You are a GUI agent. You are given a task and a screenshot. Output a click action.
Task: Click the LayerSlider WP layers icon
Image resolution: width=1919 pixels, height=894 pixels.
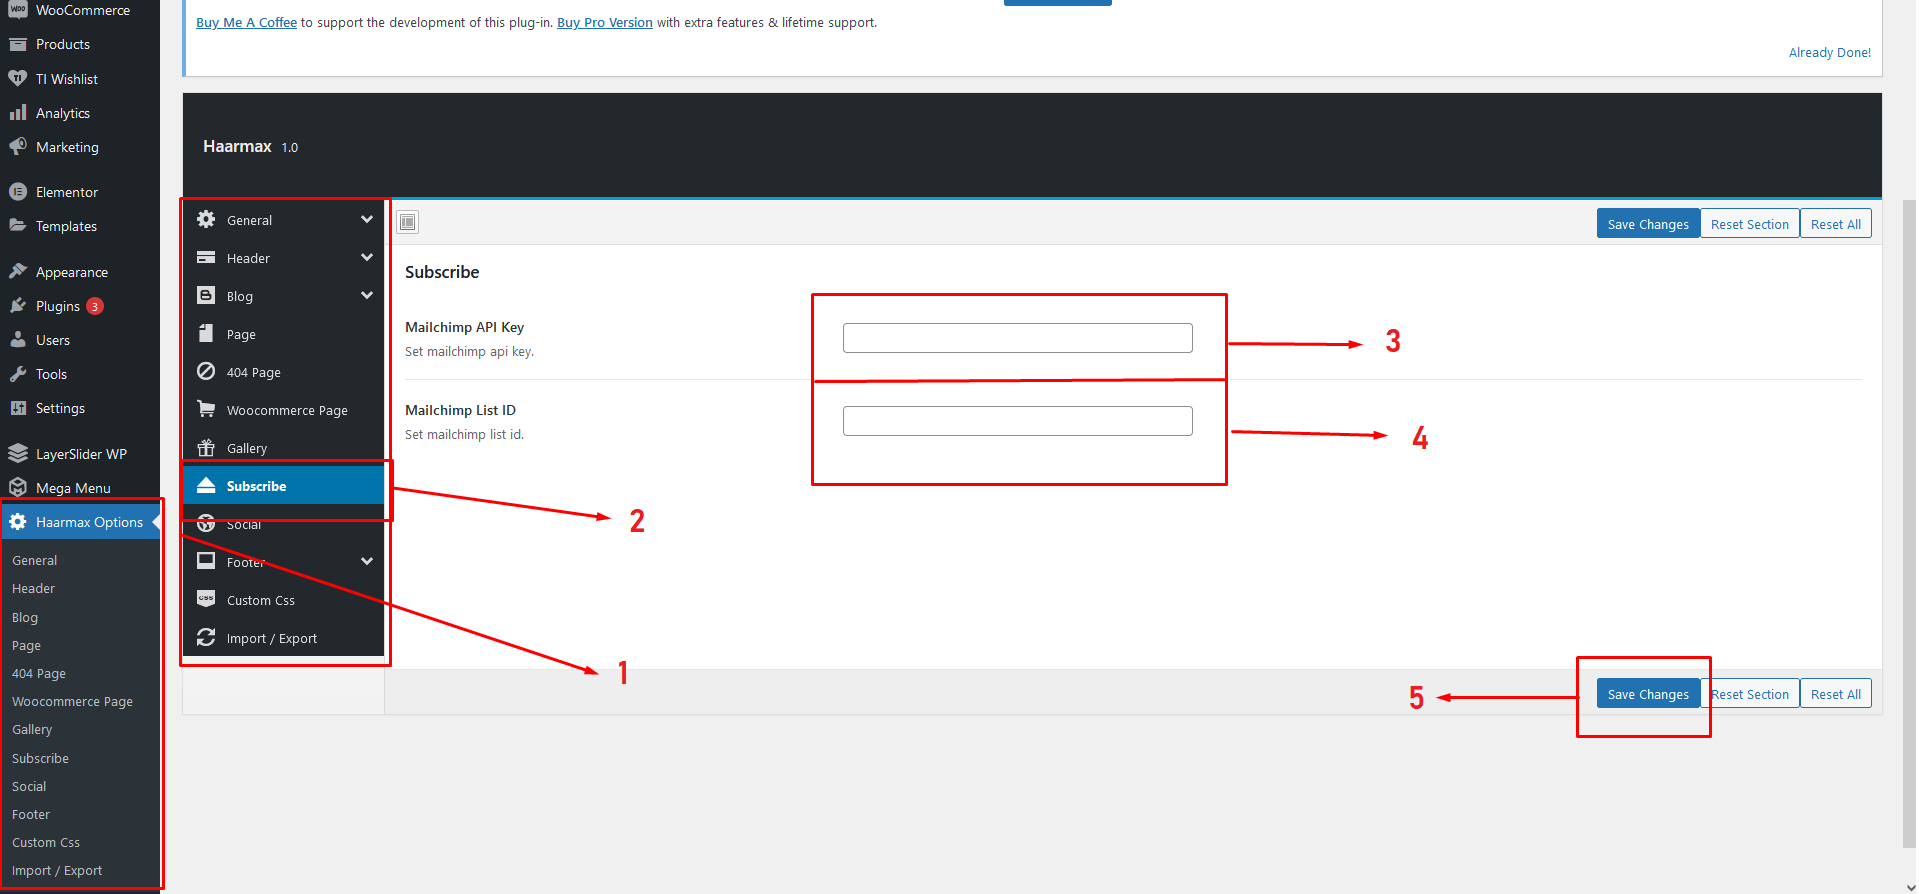tap(18, 453)
